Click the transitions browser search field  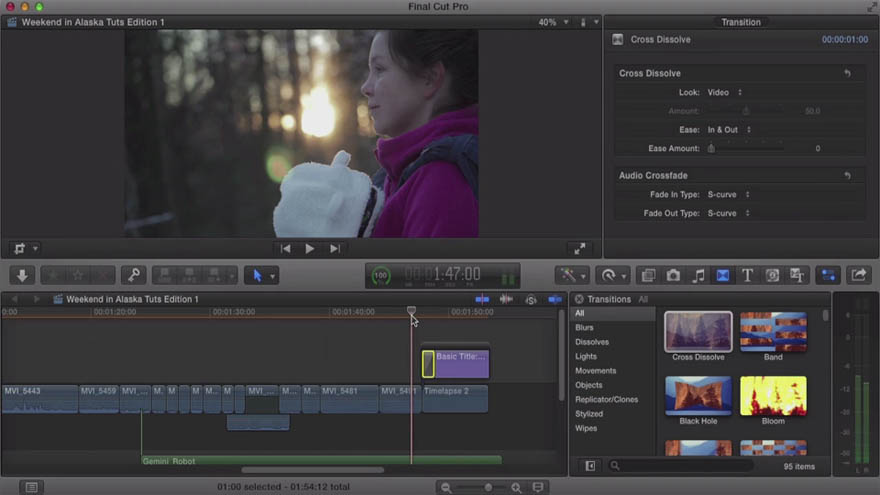[681, 466]
